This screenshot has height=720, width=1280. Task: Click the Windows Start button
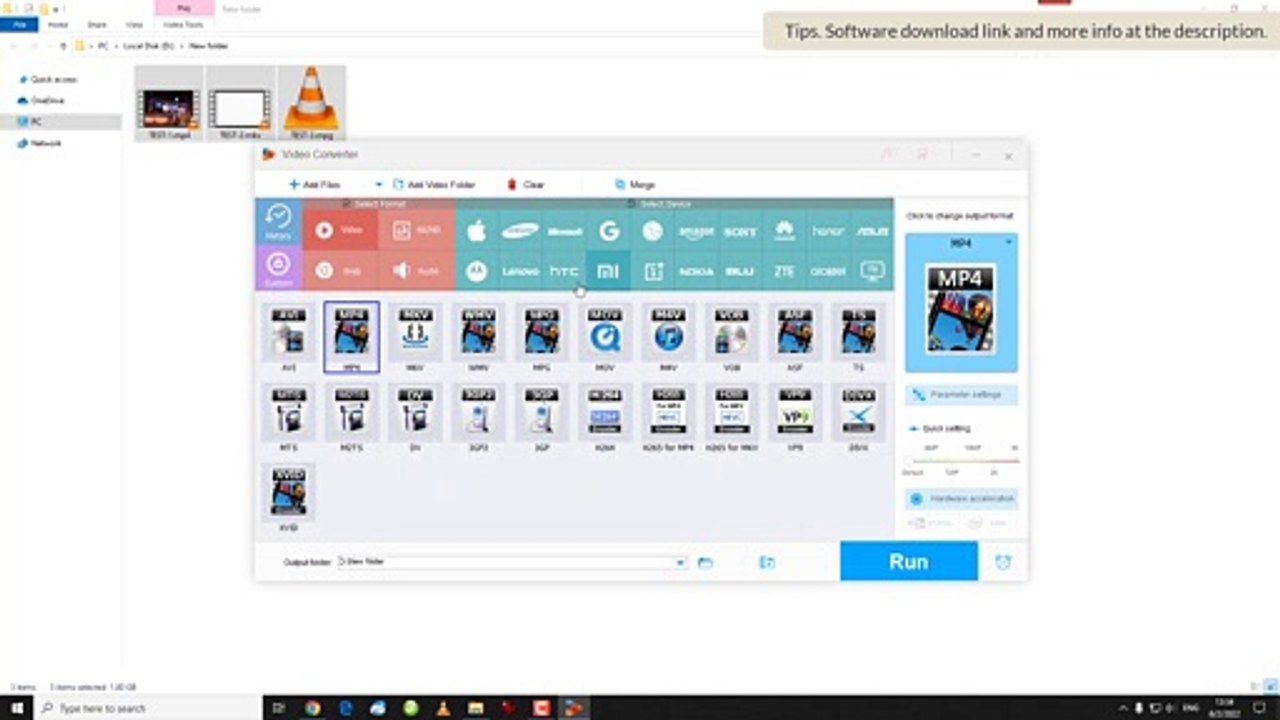pyautogui.click(x=19, y=708)
